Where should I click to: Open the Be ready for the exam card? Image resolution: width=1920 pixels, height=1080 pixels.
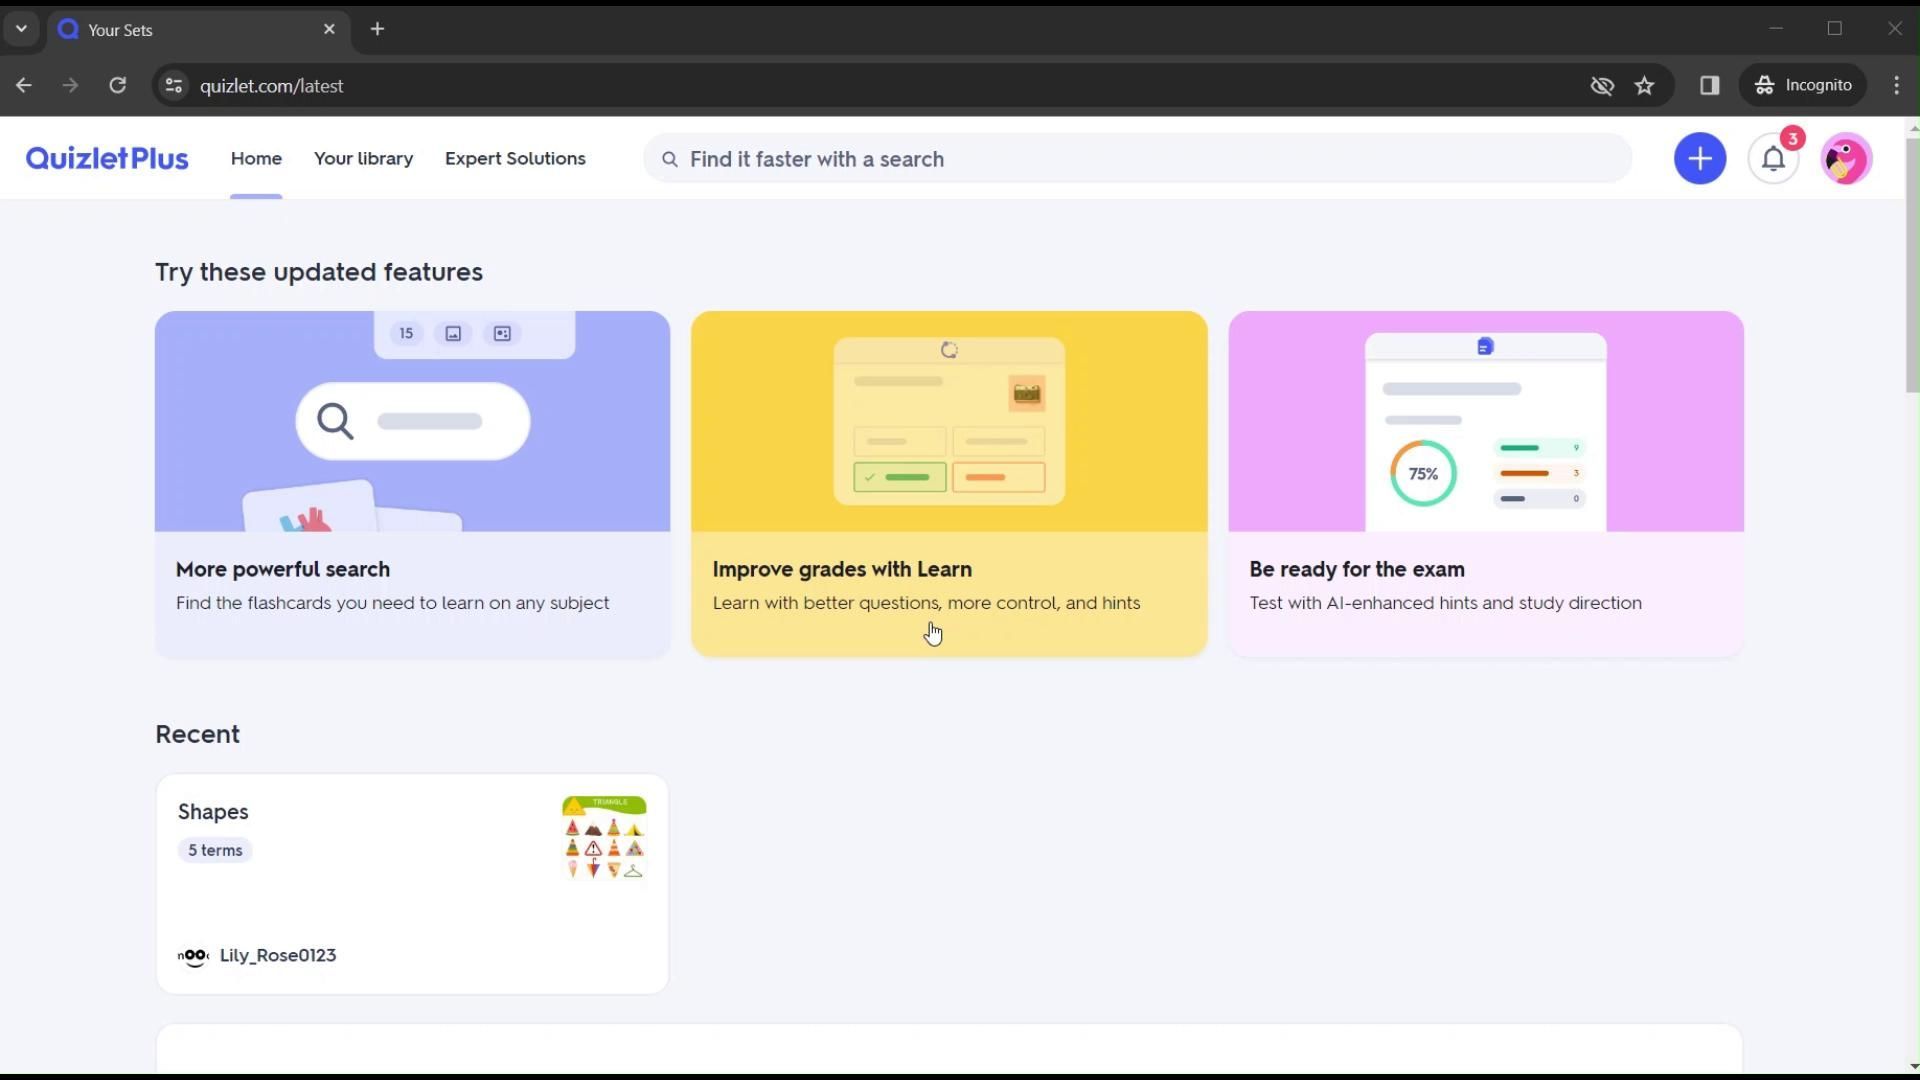[1485, 484]
